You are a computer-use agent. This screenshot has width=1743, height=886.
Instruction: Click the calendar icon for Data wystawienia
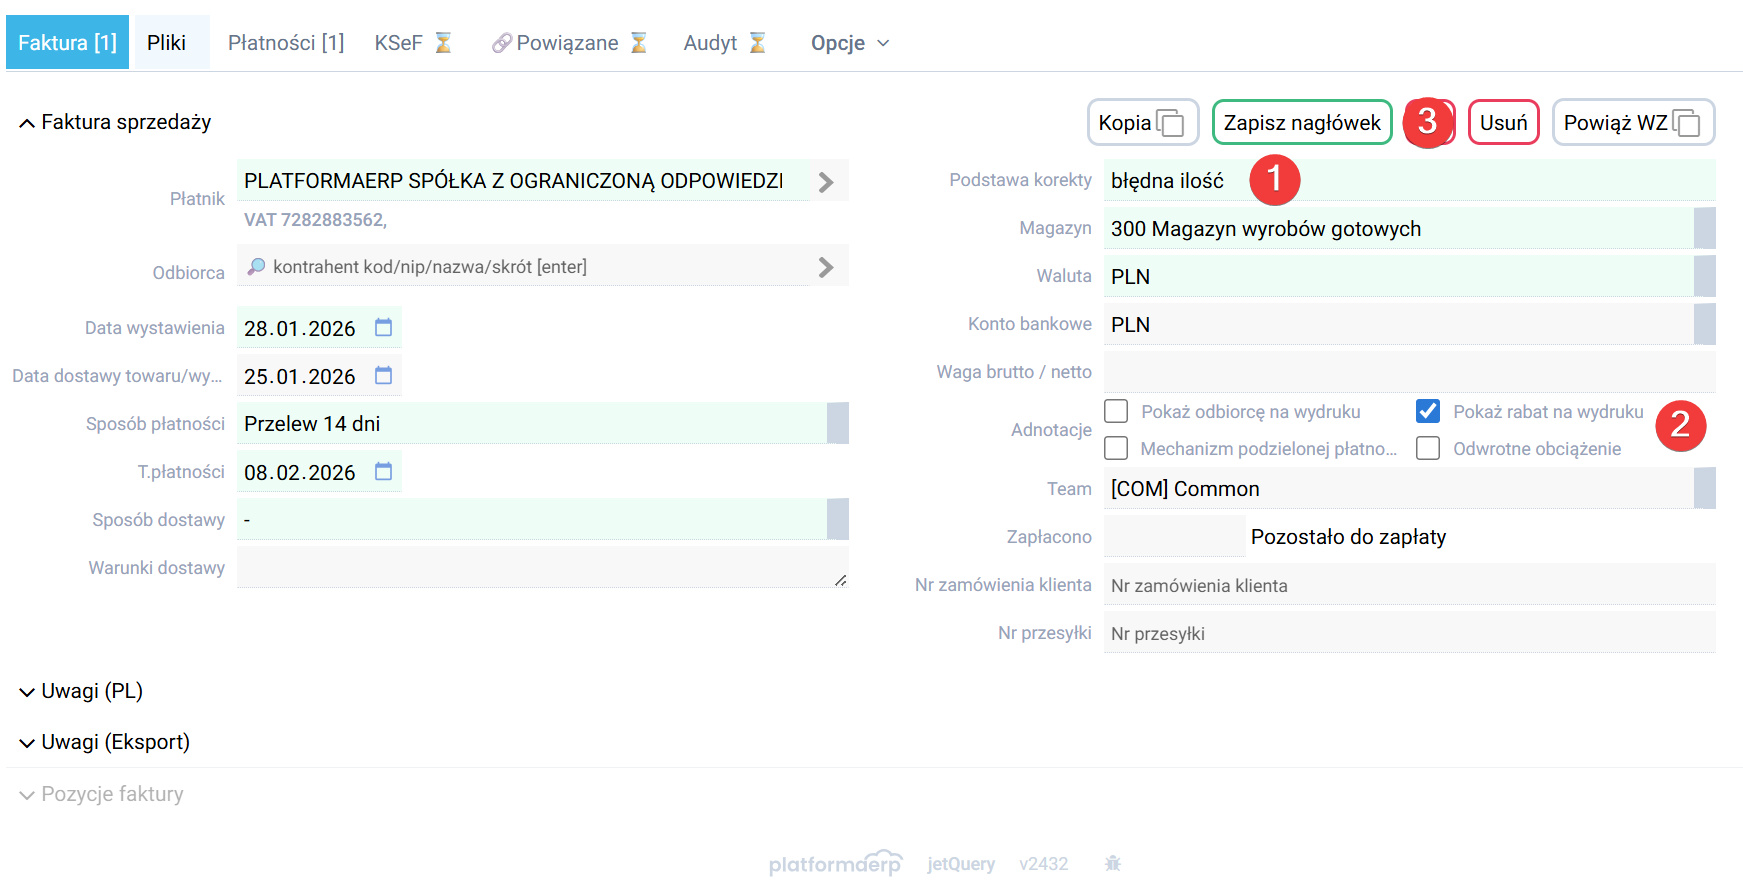click(383, 328)
